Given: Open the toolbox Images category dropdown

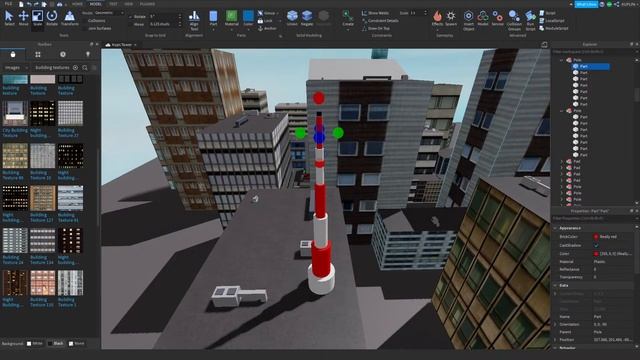Looking at the screenshot, I should coord(16,67).
